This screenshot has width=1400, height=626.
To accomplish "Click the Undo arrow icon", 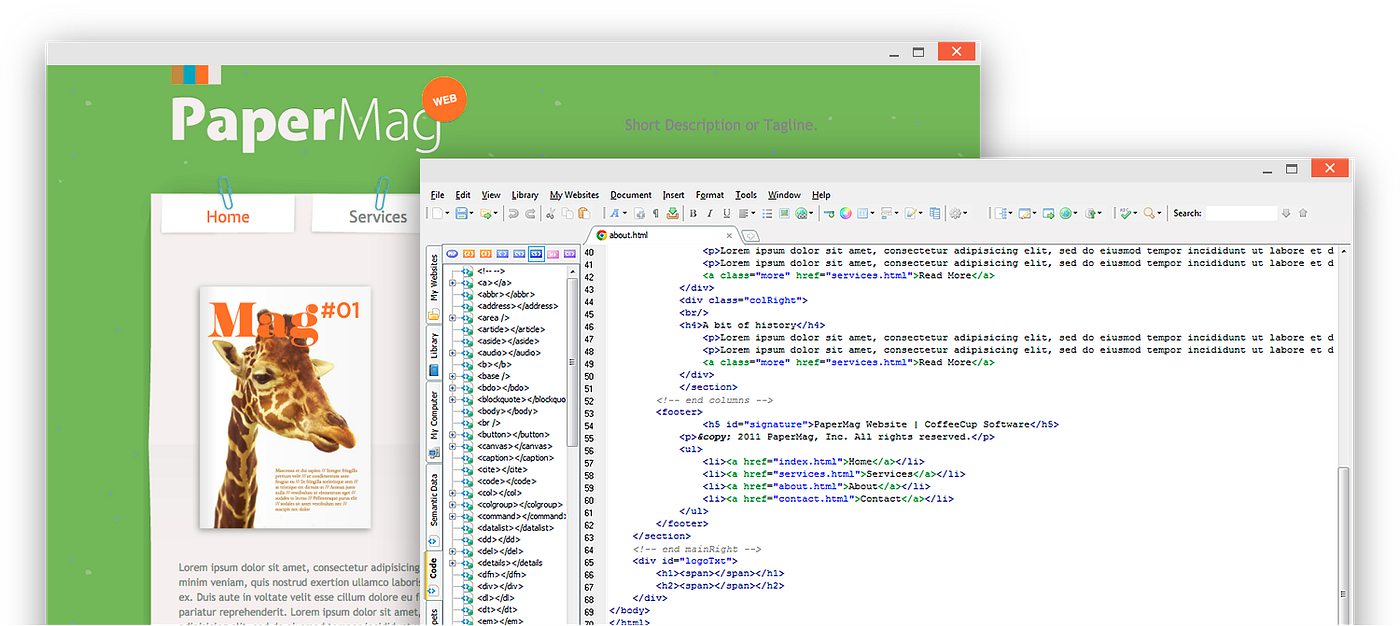I will tap(513, 213).
